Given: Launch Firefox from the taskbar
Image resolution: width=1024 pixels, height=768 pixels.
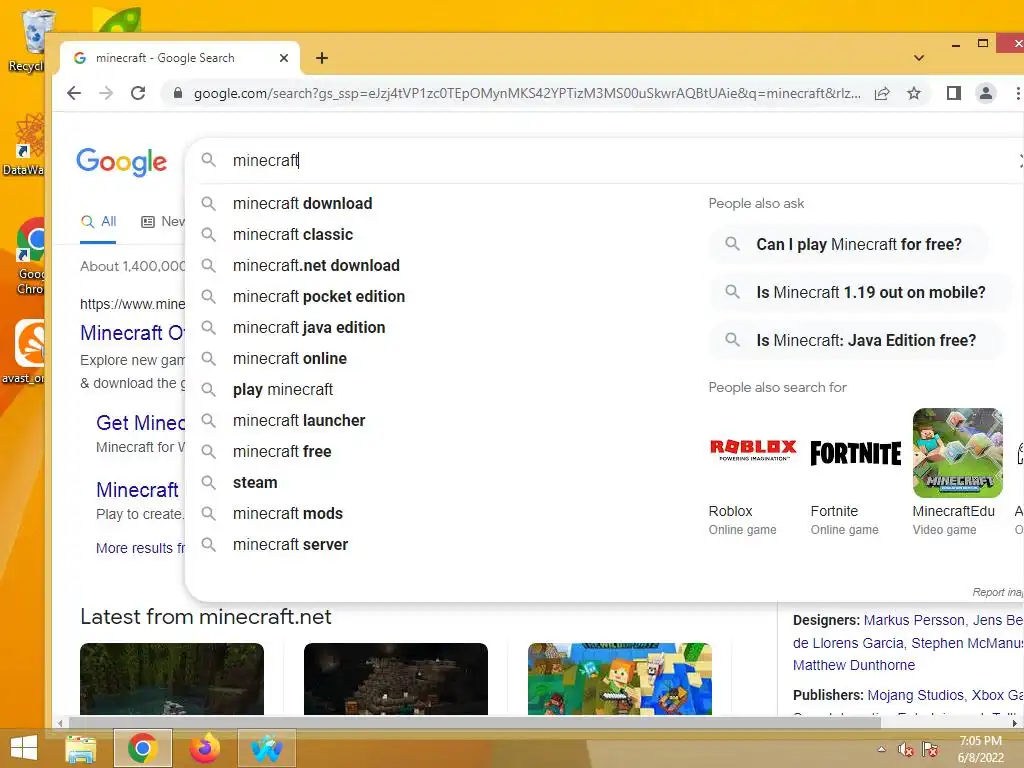Looking at the screenshot, I should pyautogui.click(x=204, y=748).
